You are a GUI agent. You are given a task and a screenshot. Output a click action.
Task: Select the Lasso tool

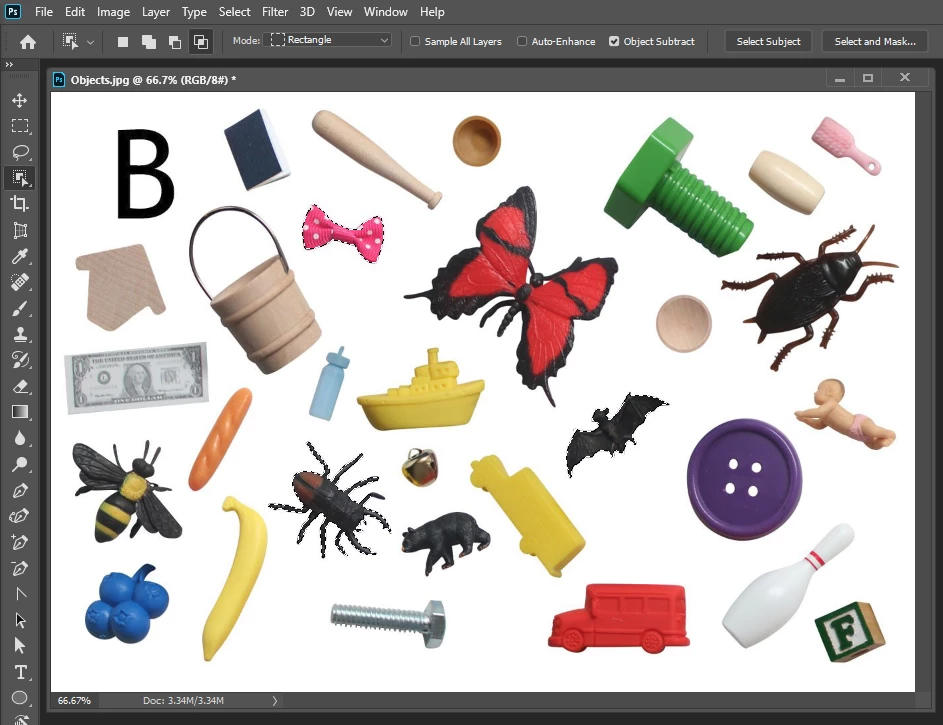click(x=20, y=151)
